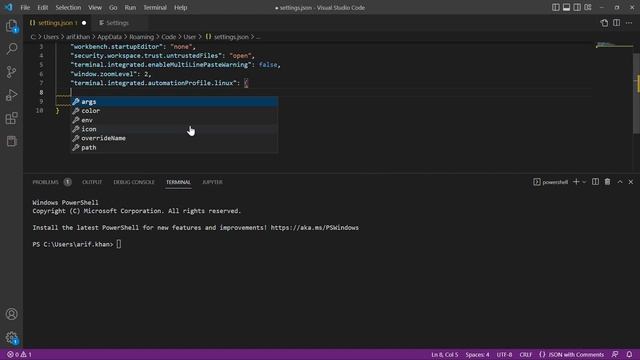This screenshot has height=360, width=640.
Task: Select the powershell terminal label
Action: pyautogui.click(x=551, y=182)
